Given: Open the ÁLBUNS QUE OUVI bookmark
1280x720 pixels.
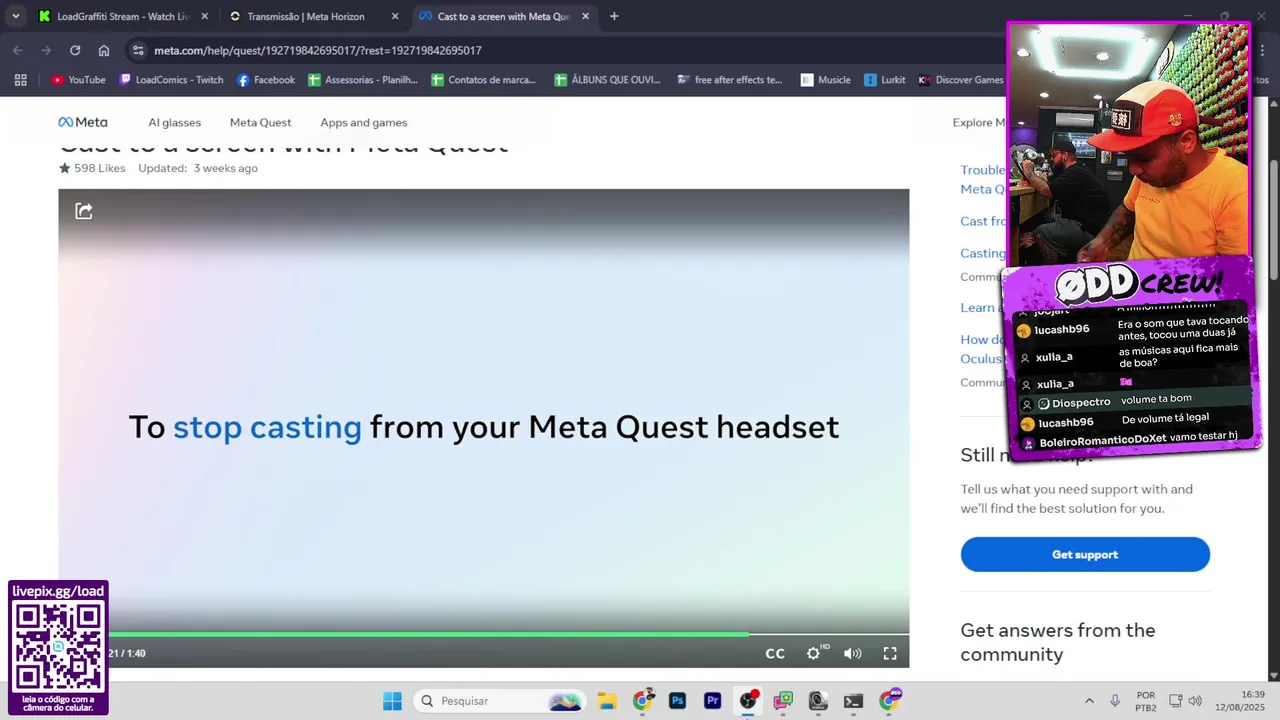Looking at the screenshot, I should (607, 80).
